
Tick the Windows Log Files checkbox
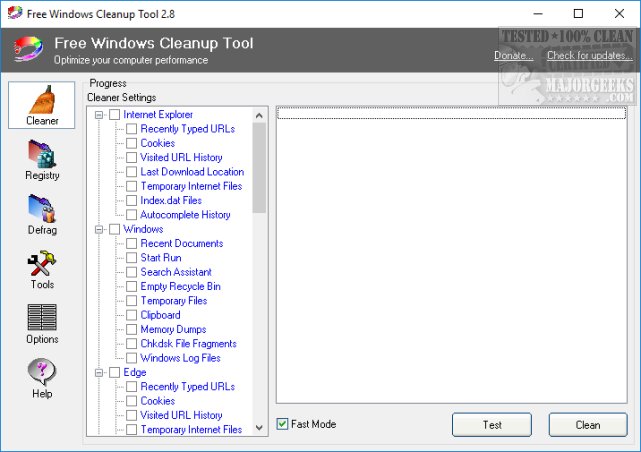(131, 358)
